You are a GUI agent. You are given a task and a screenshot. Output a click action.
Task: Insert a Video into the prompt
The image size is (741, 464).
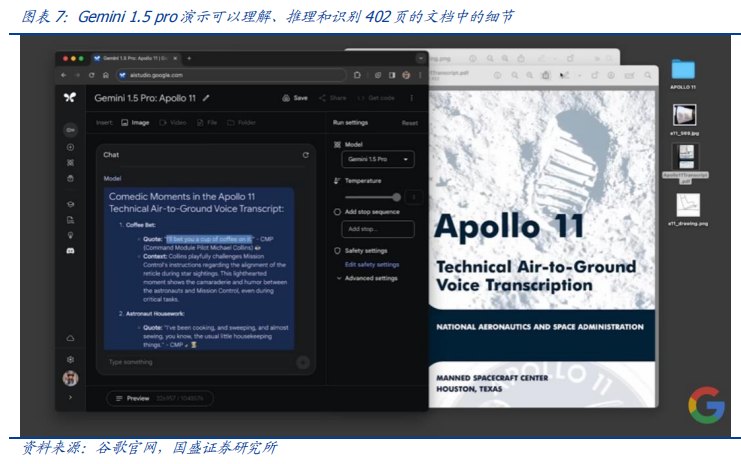[173, 122]
